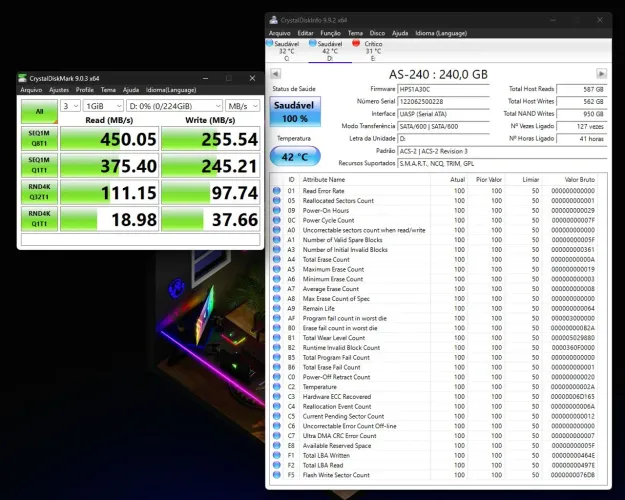625x500 pixels.
Task: Click the Número Serial field
Action: (444, 102)
